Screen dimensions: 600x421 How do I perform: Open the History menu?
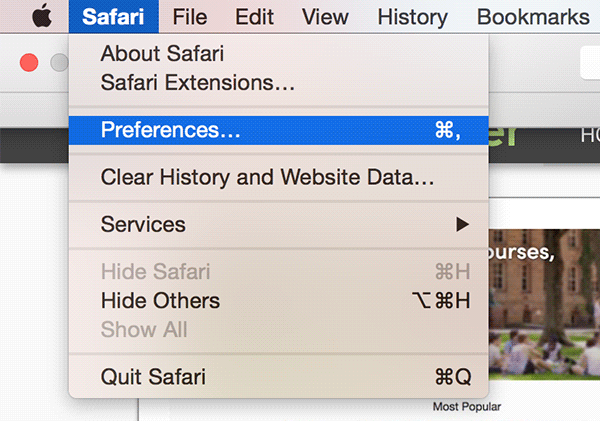pyautogui.click(x=413, y=16)
